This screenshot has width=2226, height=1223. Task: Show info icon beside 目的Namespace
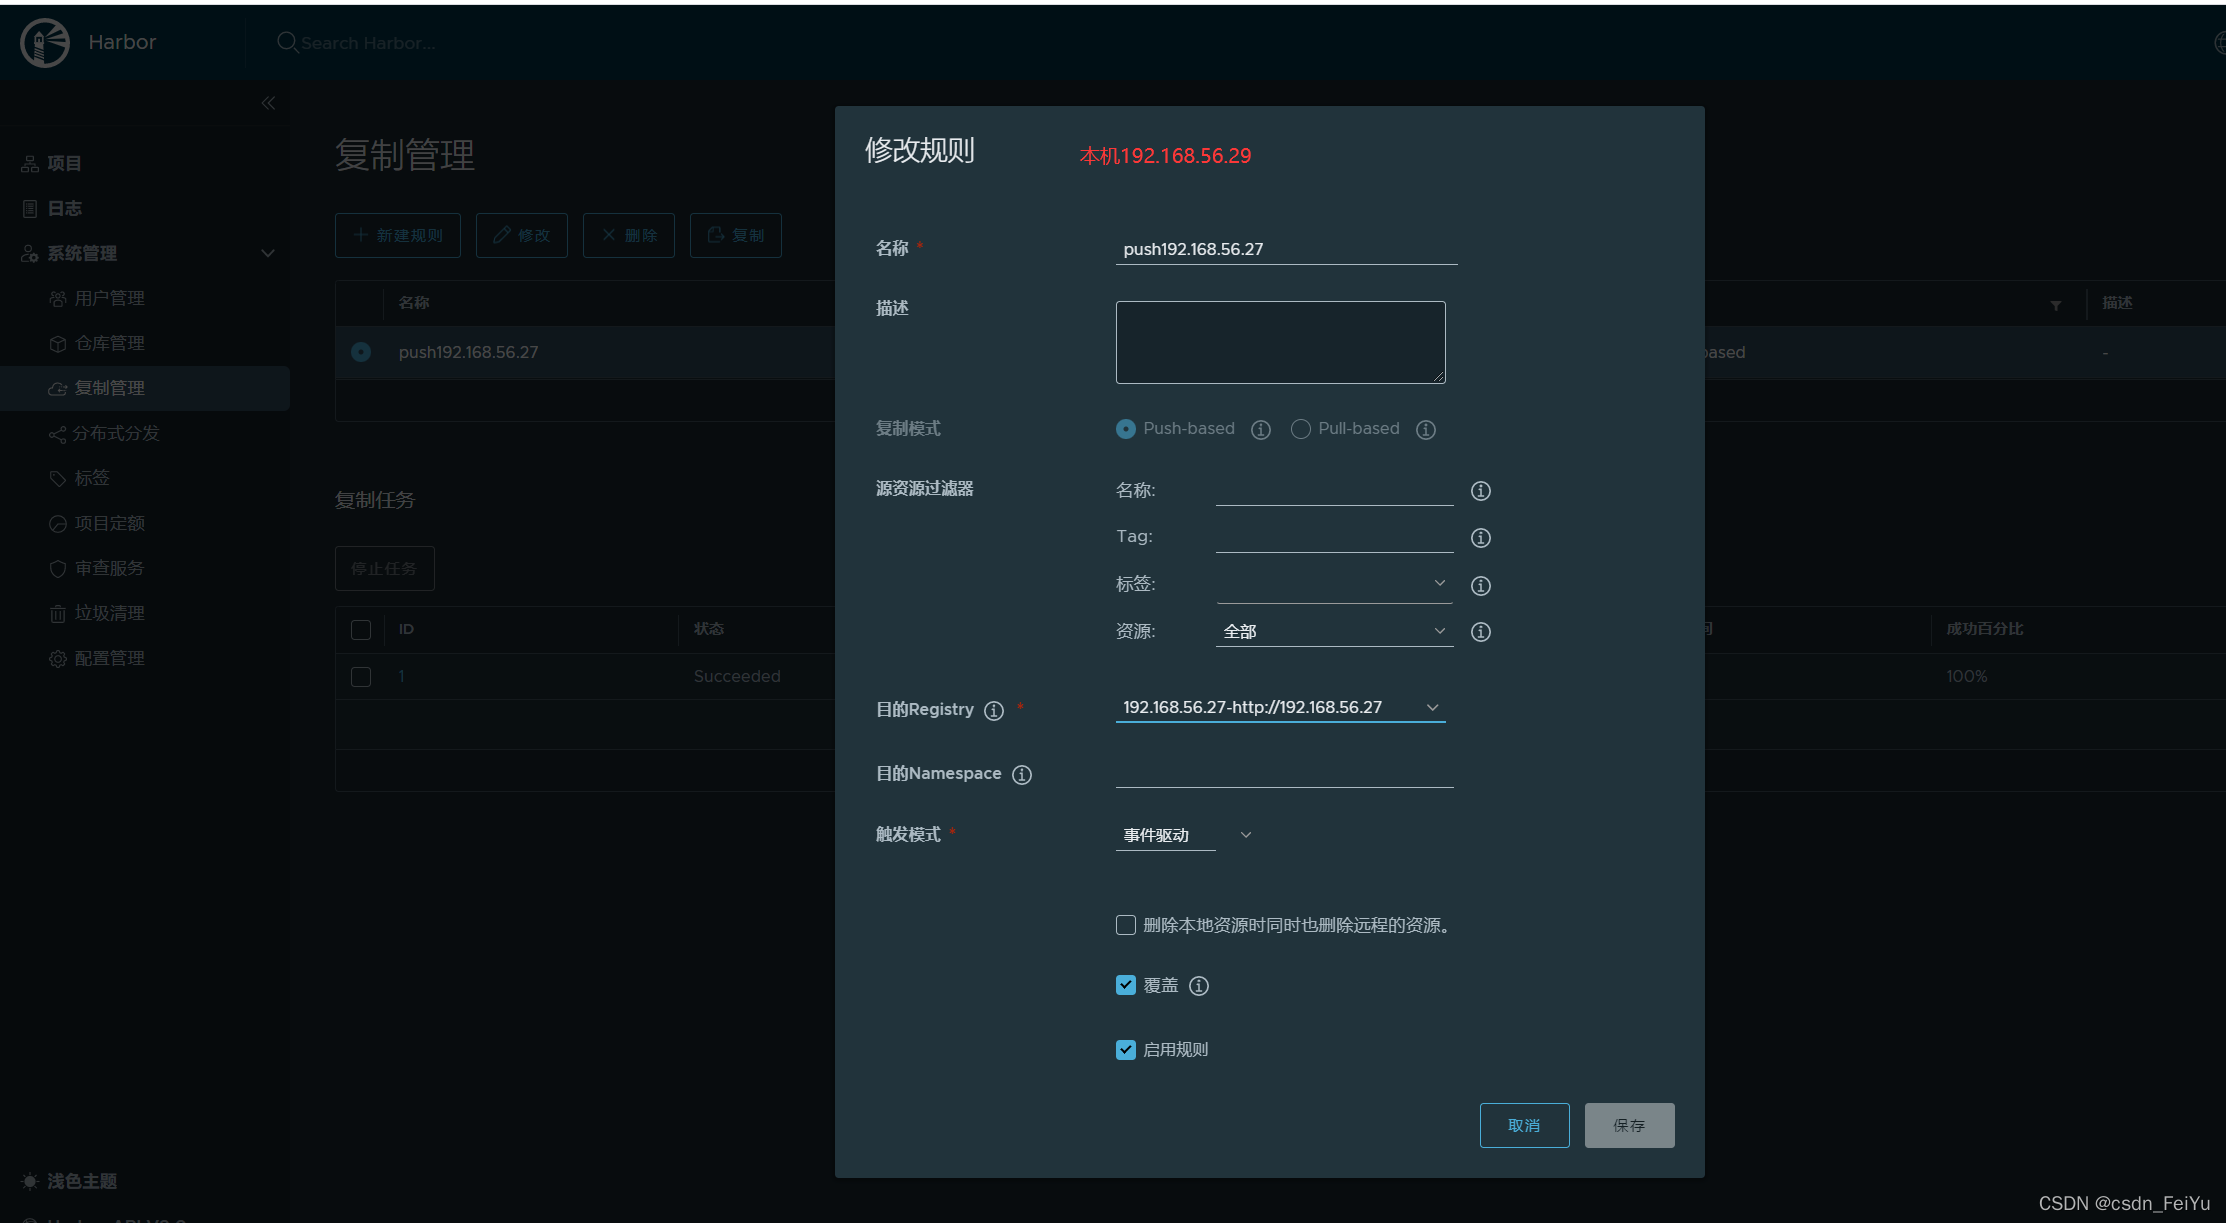pos(1022,774)
